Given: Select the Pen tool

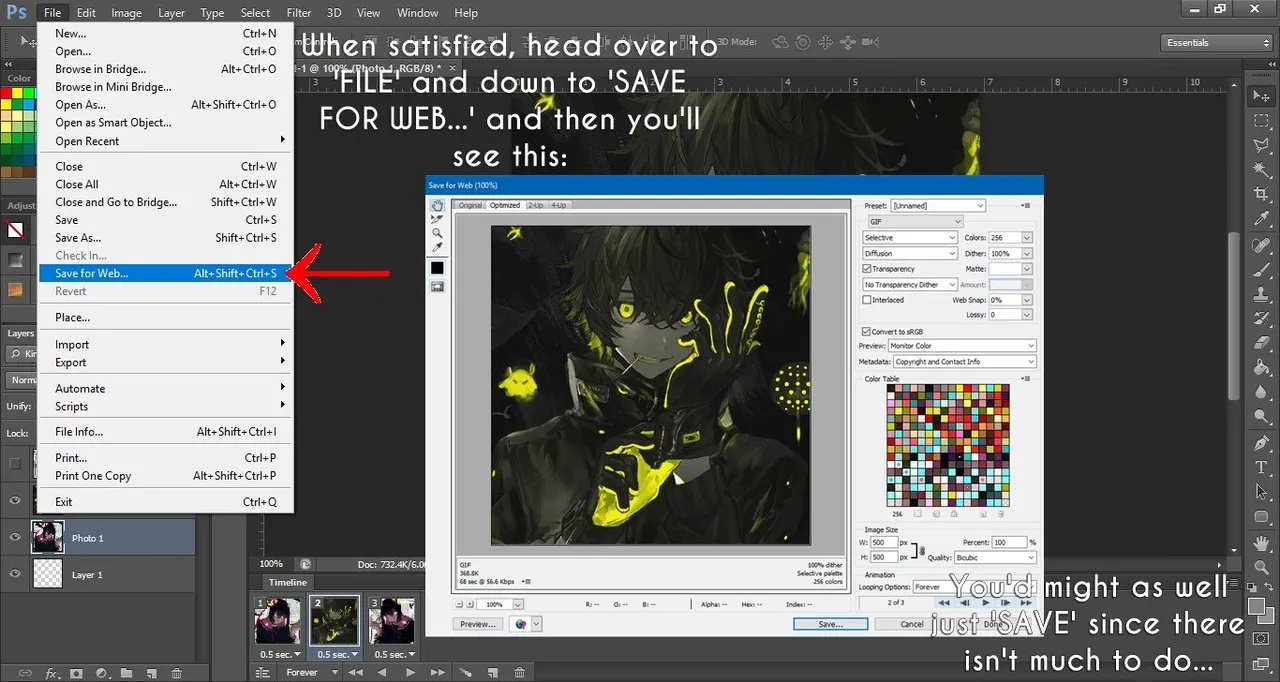Looking at the screenshot, I should point(1261,443).
